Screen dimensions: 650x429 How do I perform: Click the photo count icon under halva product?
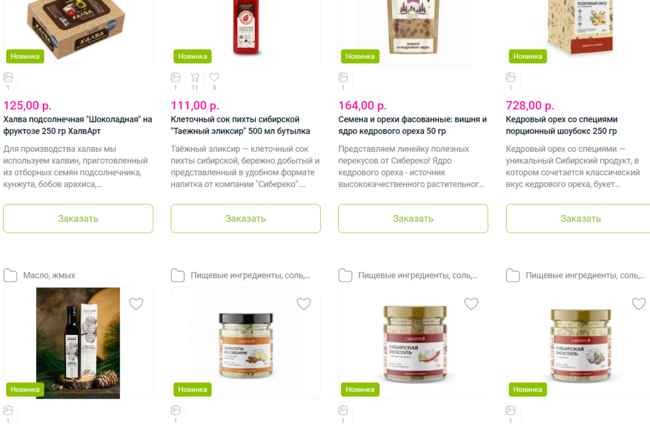[8, 78]
